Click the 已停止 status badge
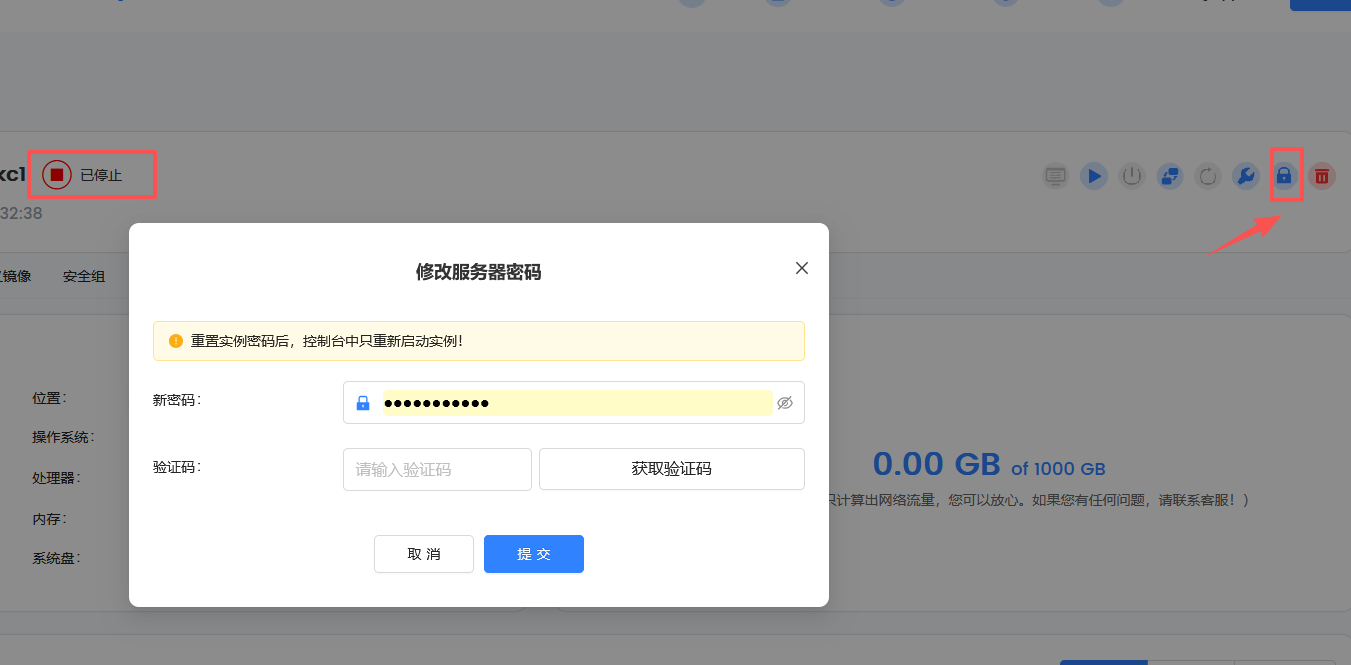This screenshot has height=665, width=1351. [90, 173]
